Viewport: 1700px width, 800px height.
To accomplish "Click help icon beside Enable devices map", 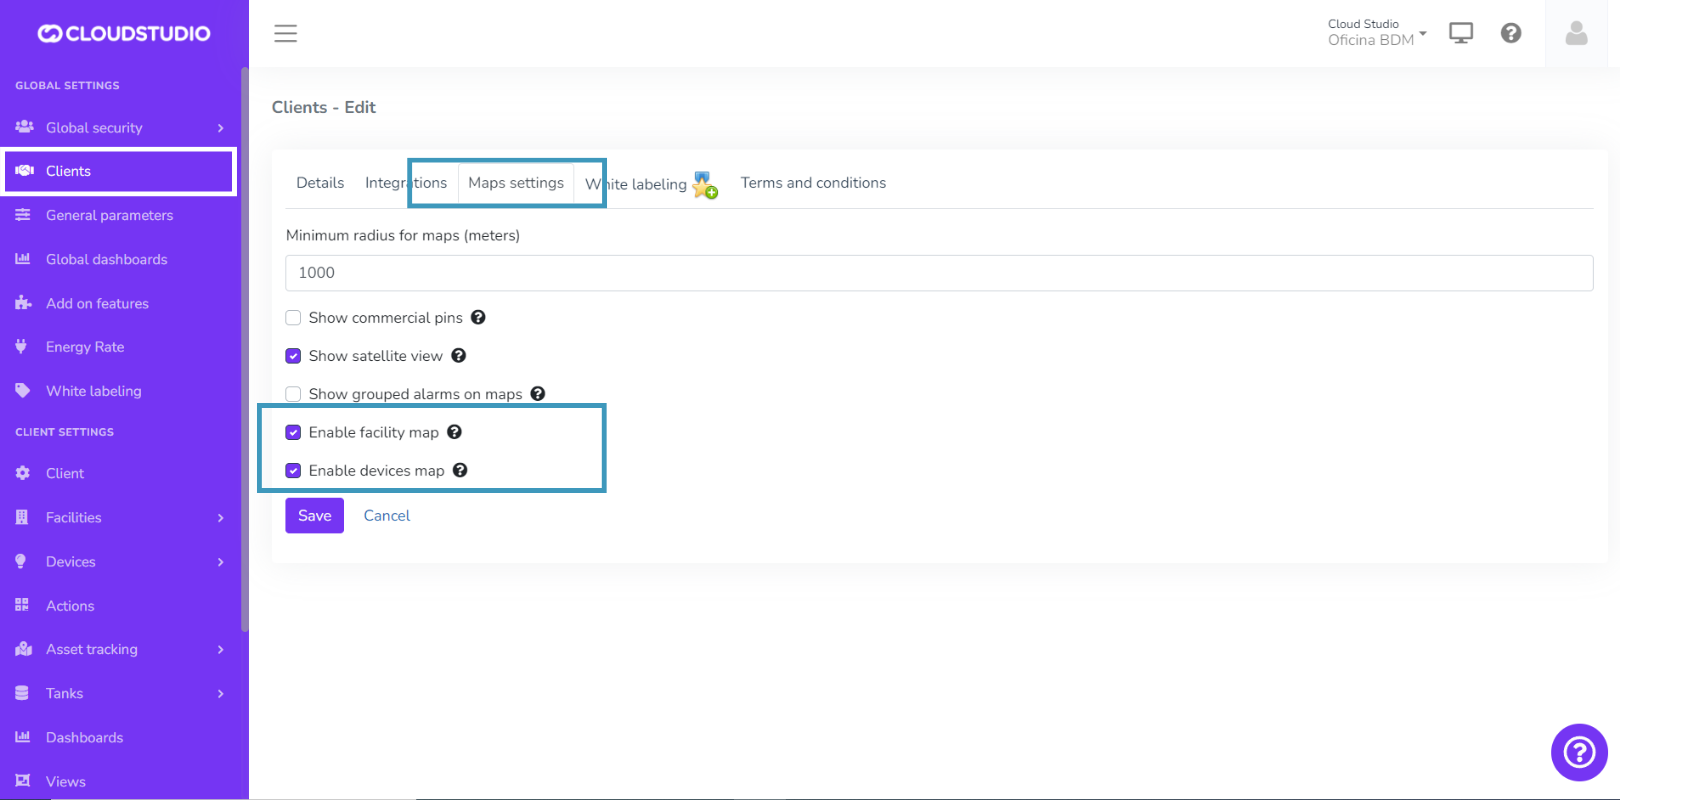I will 460,470.
